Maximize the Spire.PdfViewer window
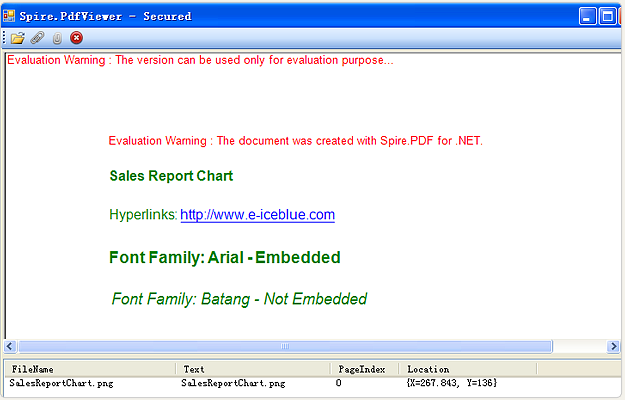Screen dimensions: 625x400 pos(607,16)
